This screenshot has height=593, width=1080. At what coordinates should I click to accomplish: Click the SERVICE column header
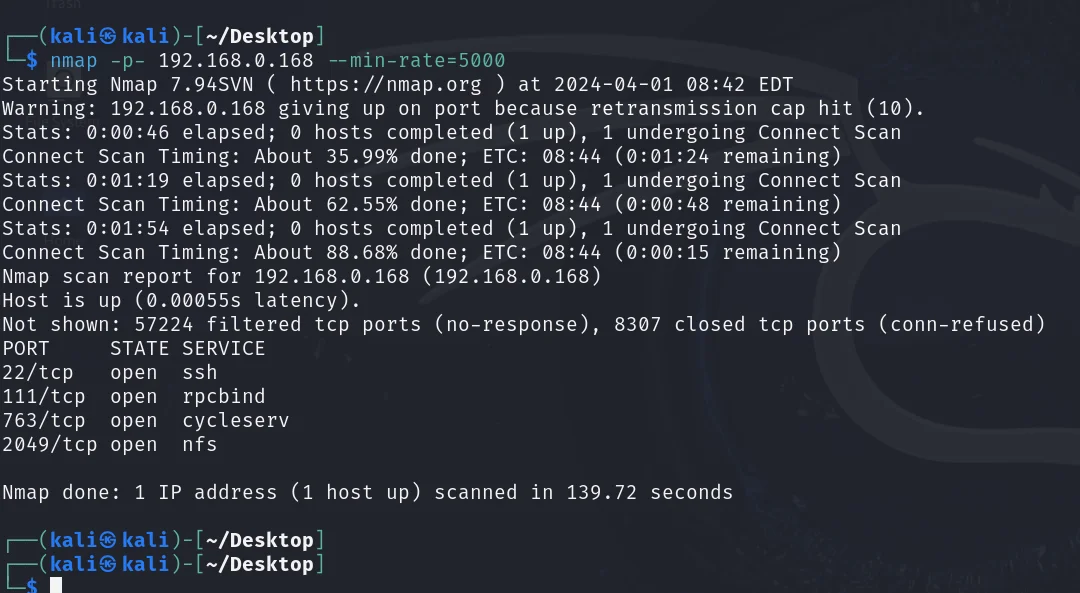pyautogui.click(x=224, y=348)
